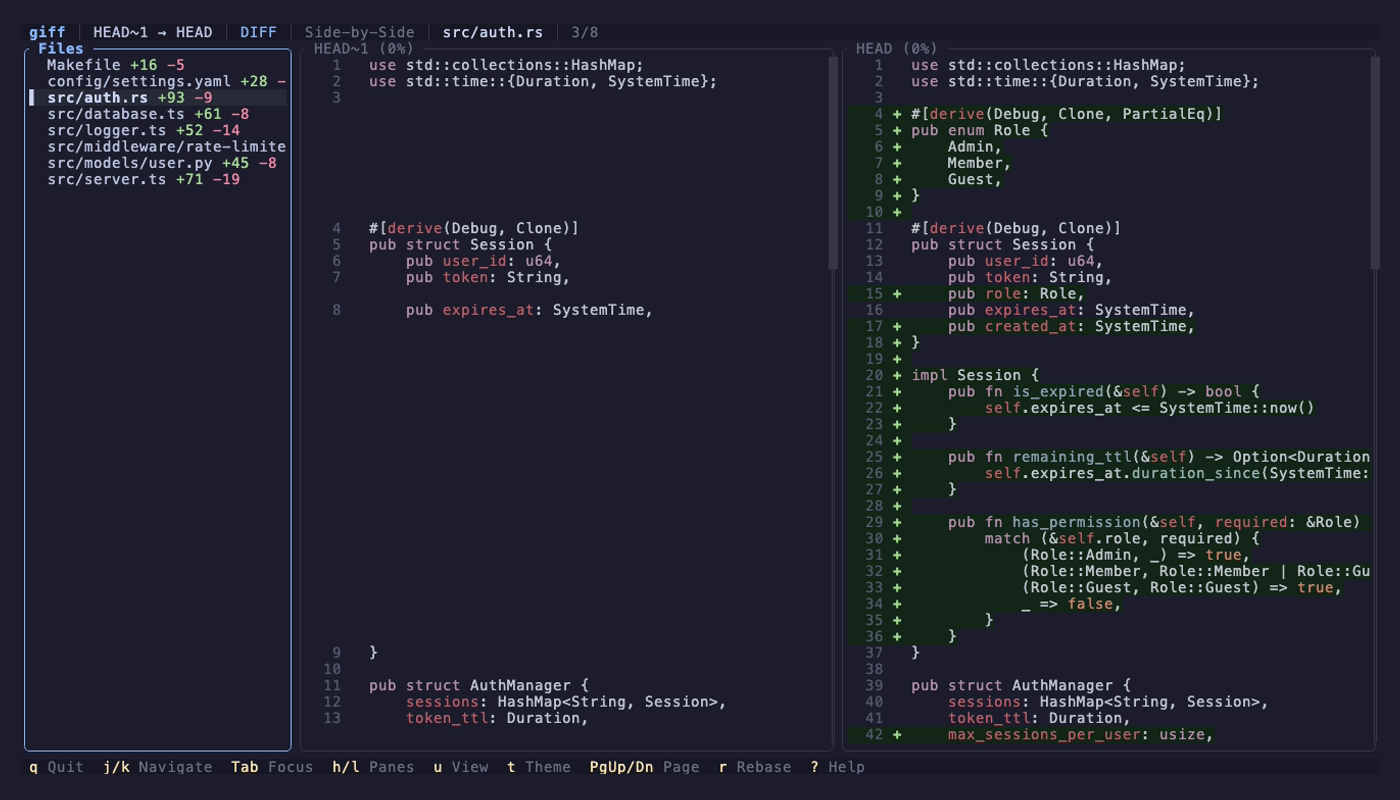Click the 'pub fn remaining_ttl' line
The width and height of the screenshot is (1400, 800).
click(x=1159, y=456)
